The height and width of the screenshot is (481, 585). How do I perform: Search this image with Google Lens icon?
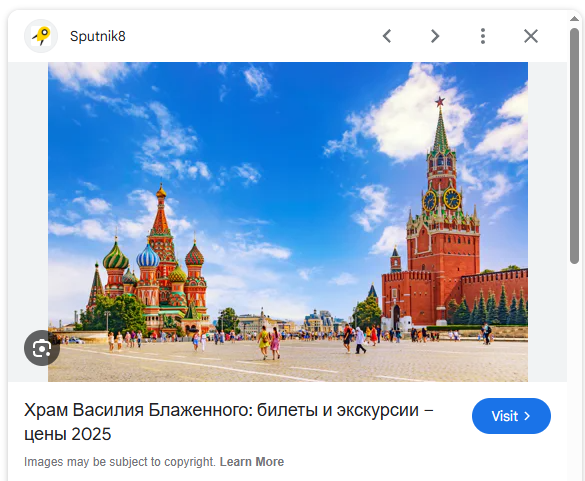tap(42, 348)
